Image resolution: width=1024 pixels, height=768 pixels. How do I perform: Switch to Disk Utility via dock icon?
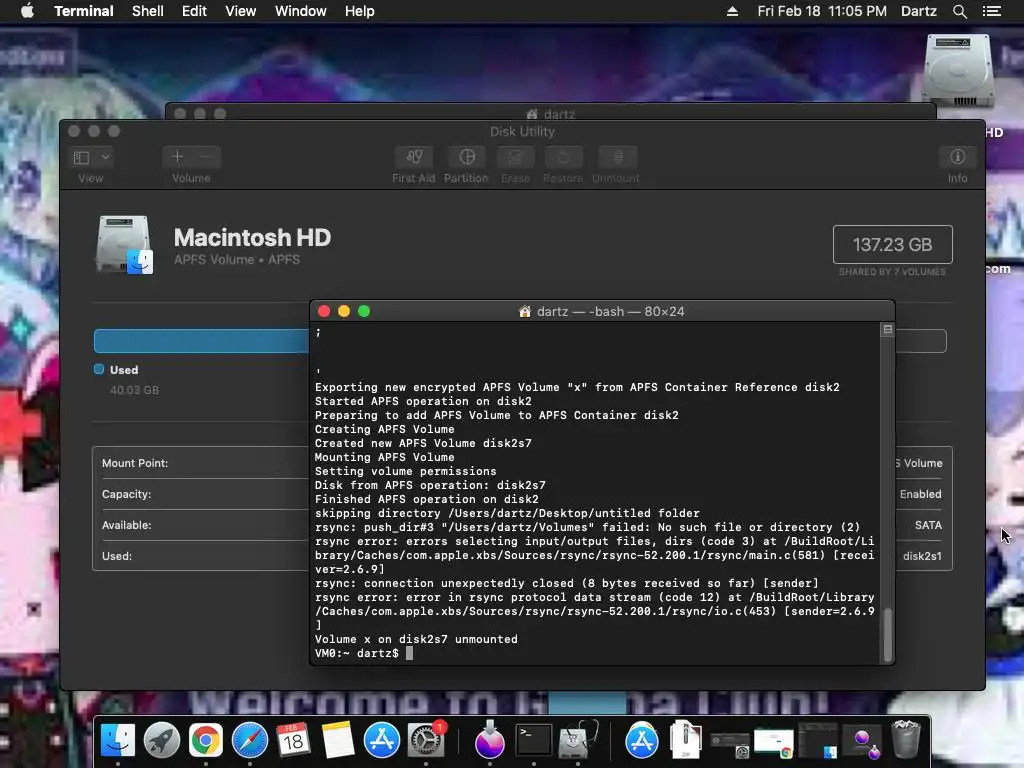[x=577, y=741]
